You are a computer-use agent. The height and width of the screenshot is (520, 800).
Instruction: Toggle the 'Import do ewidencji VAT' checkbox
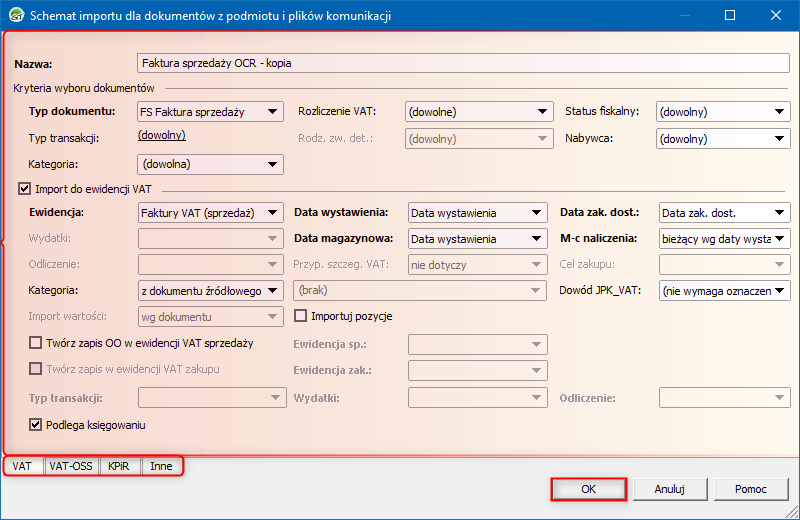pyautogui.click(x=25, y=188)
